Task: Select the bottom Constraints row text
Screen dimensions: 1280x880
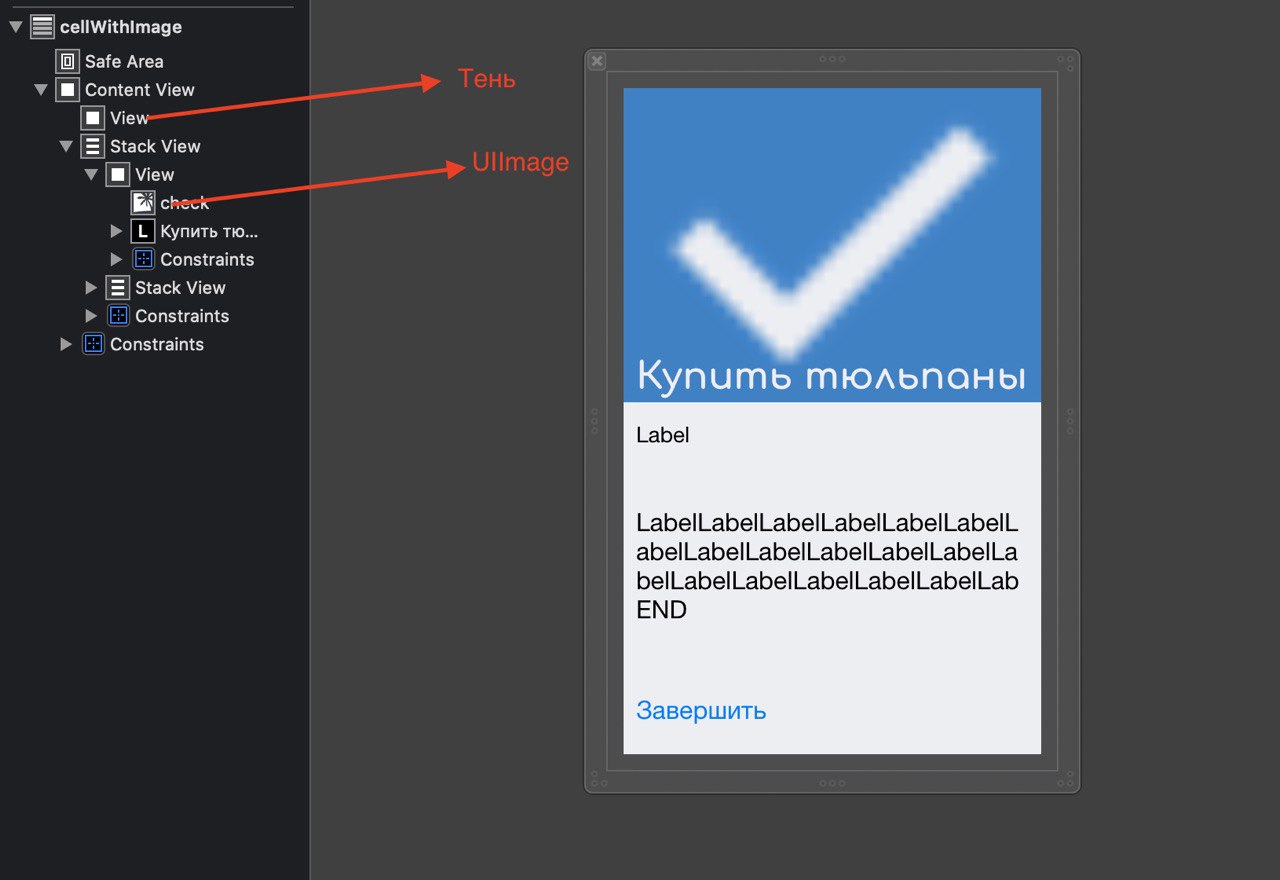Action: [157, 344]
